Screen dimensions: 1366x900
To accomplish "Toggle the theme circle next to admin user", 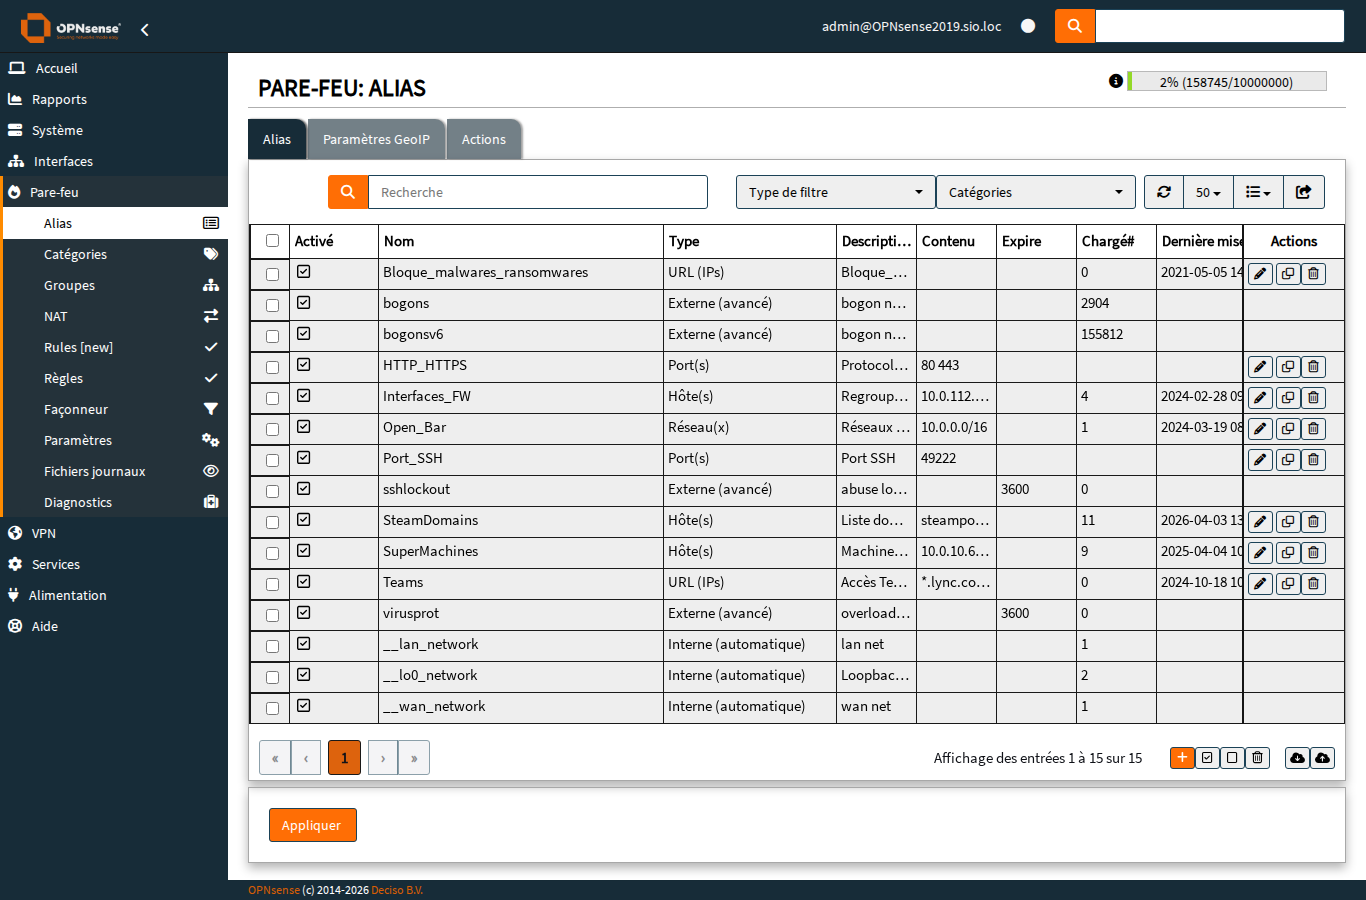I will [x=1028, y=26].
